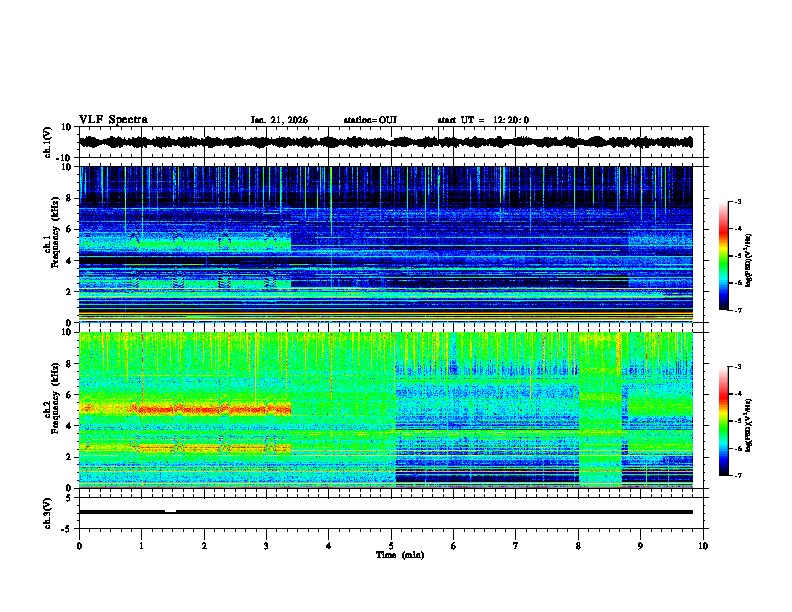
Task: Click the "-7" label on ch.2 color bar
Action: coord(738,476)
